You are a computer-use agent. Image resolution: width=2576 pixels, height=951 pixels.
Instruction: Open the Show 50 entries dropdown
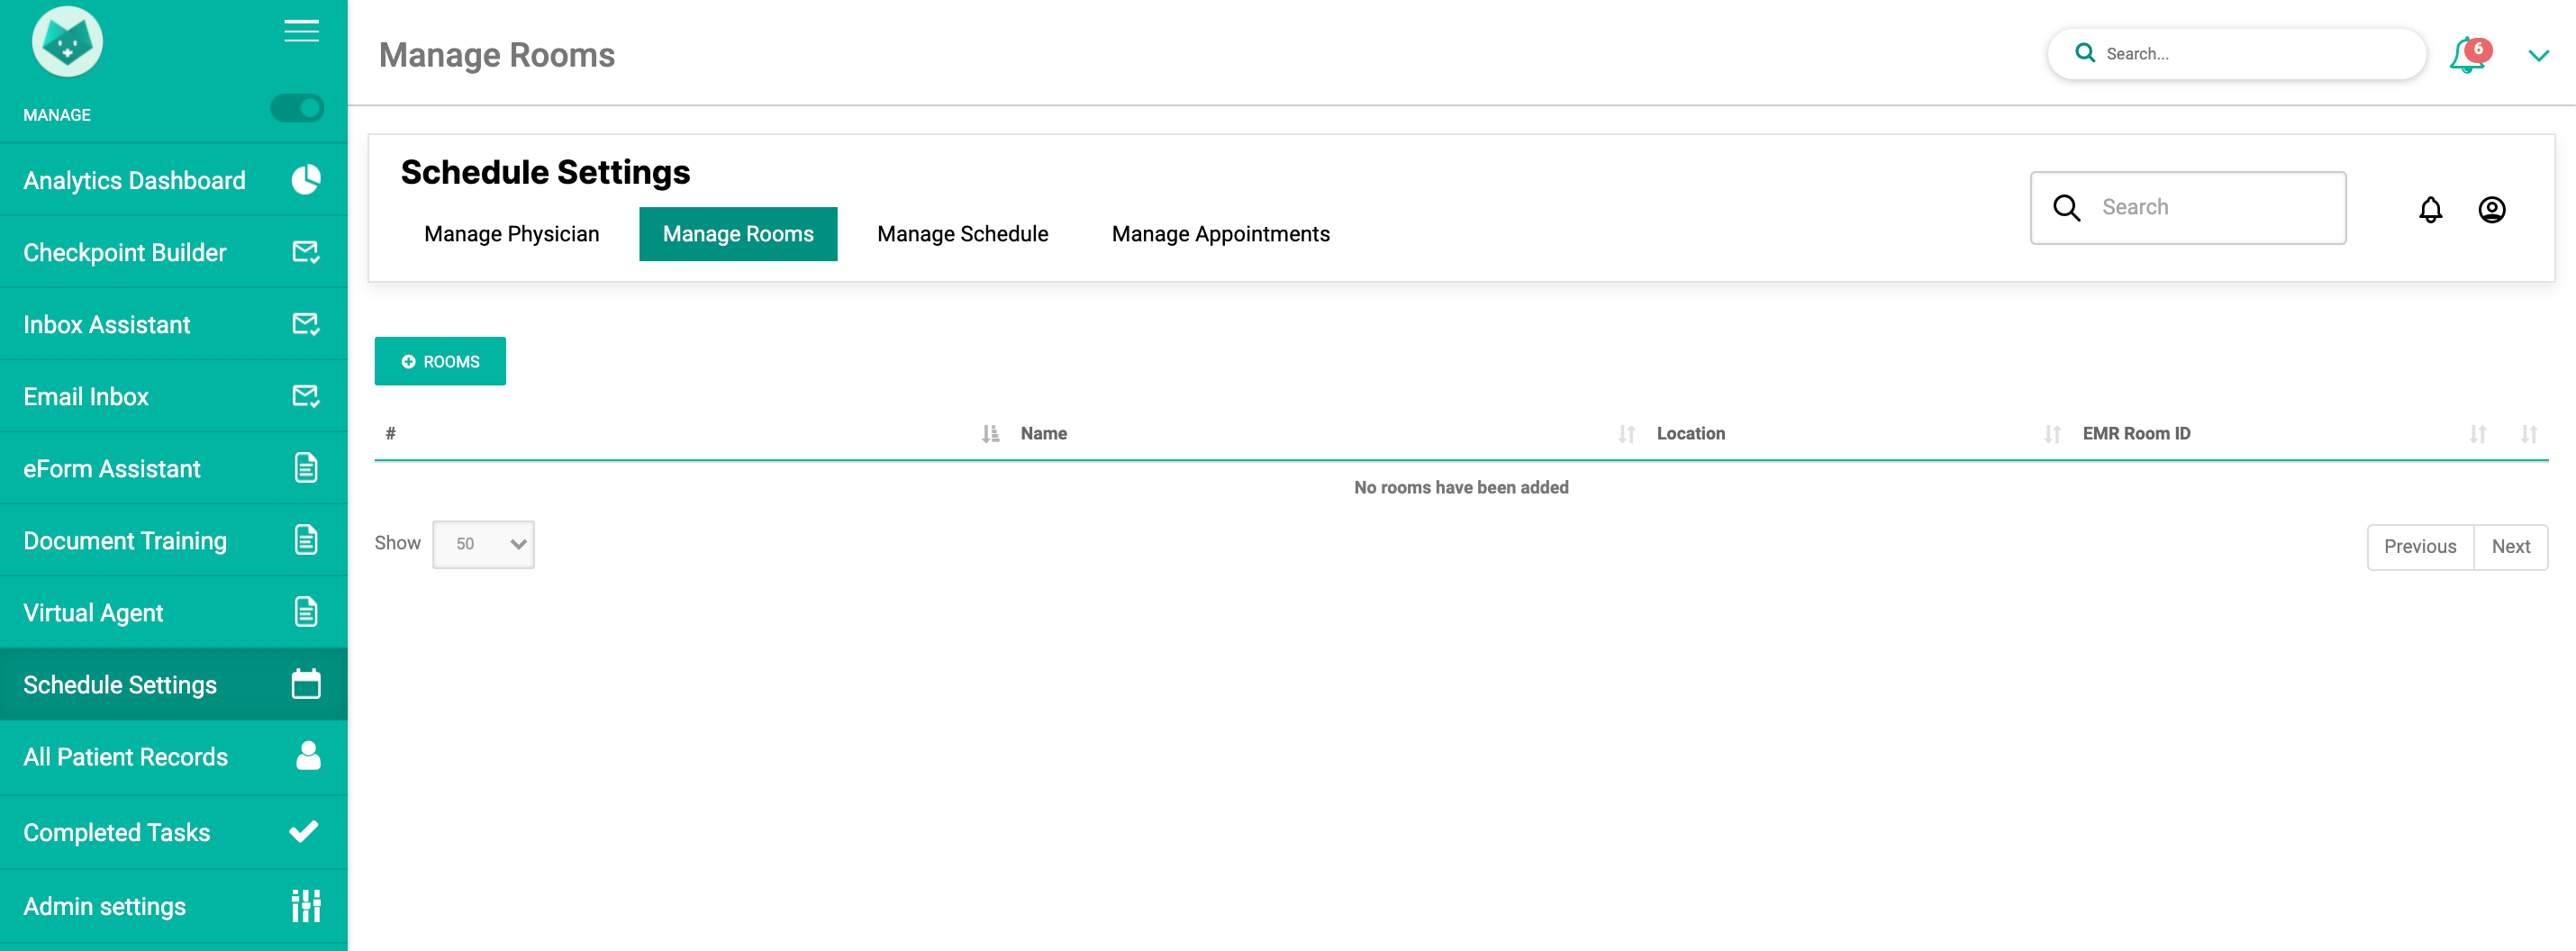coord(483,544)
